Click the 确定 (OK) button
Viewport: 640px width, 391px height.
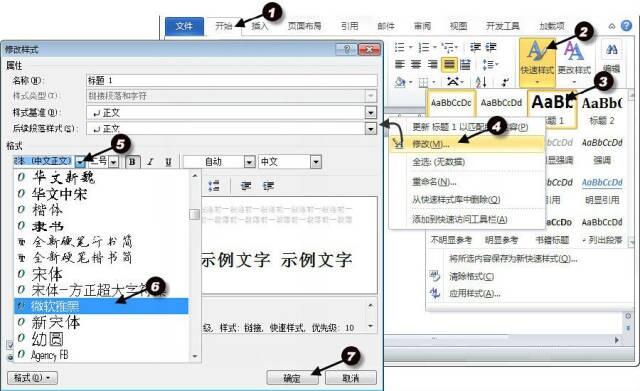292,378
